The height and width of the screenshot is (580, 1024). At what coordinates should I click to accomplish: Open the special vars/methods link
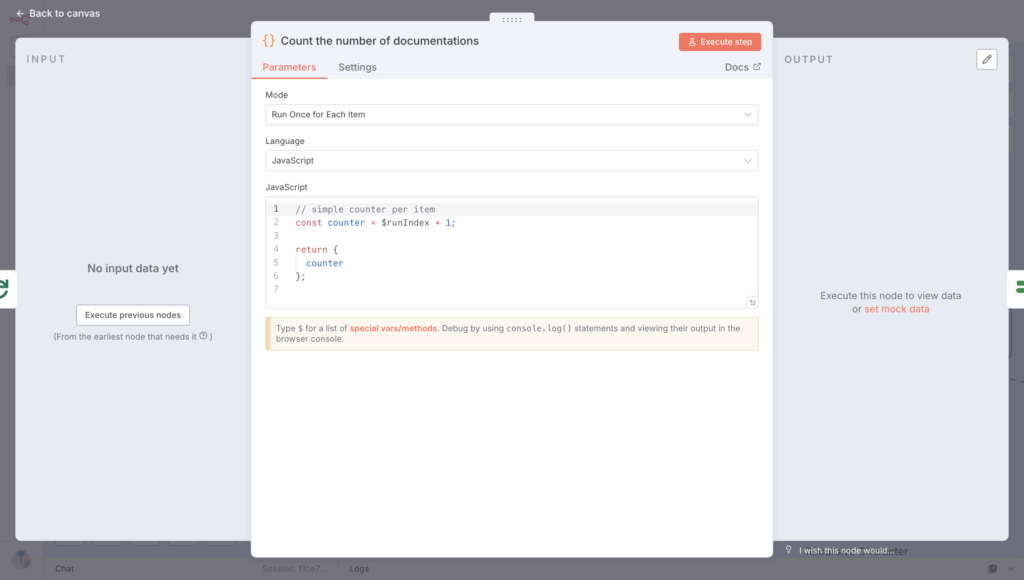(393, 328)
